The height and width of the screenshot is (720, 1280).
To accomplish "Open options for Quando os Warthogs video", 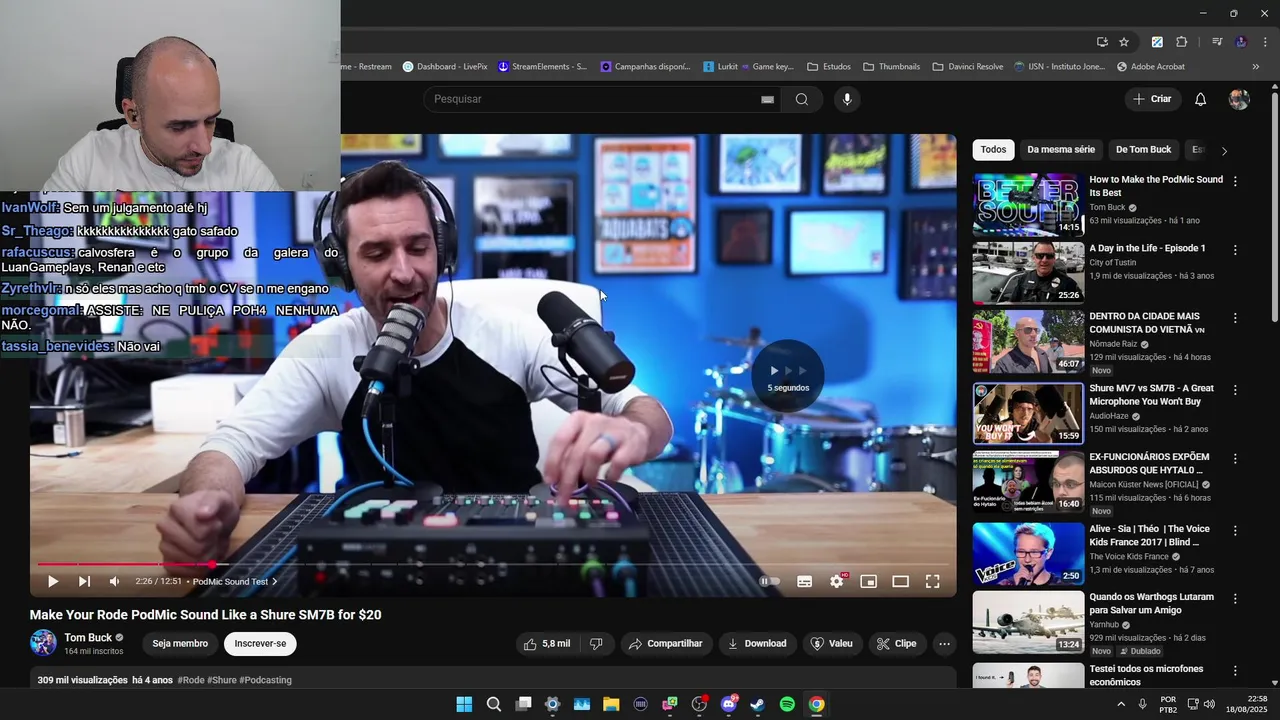I will click(1235, 599).
